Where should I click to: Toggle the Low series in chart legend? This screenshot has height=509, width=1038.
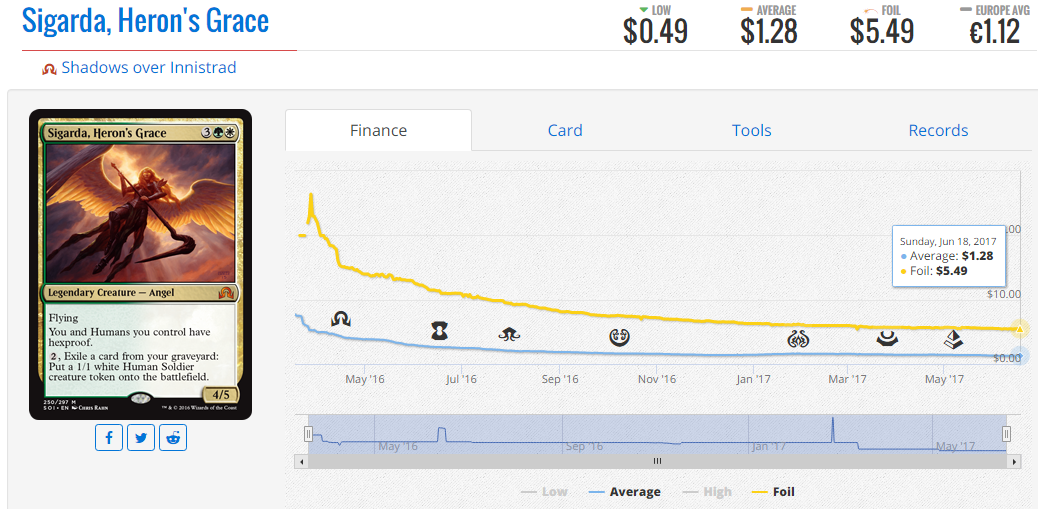(544, 492)
